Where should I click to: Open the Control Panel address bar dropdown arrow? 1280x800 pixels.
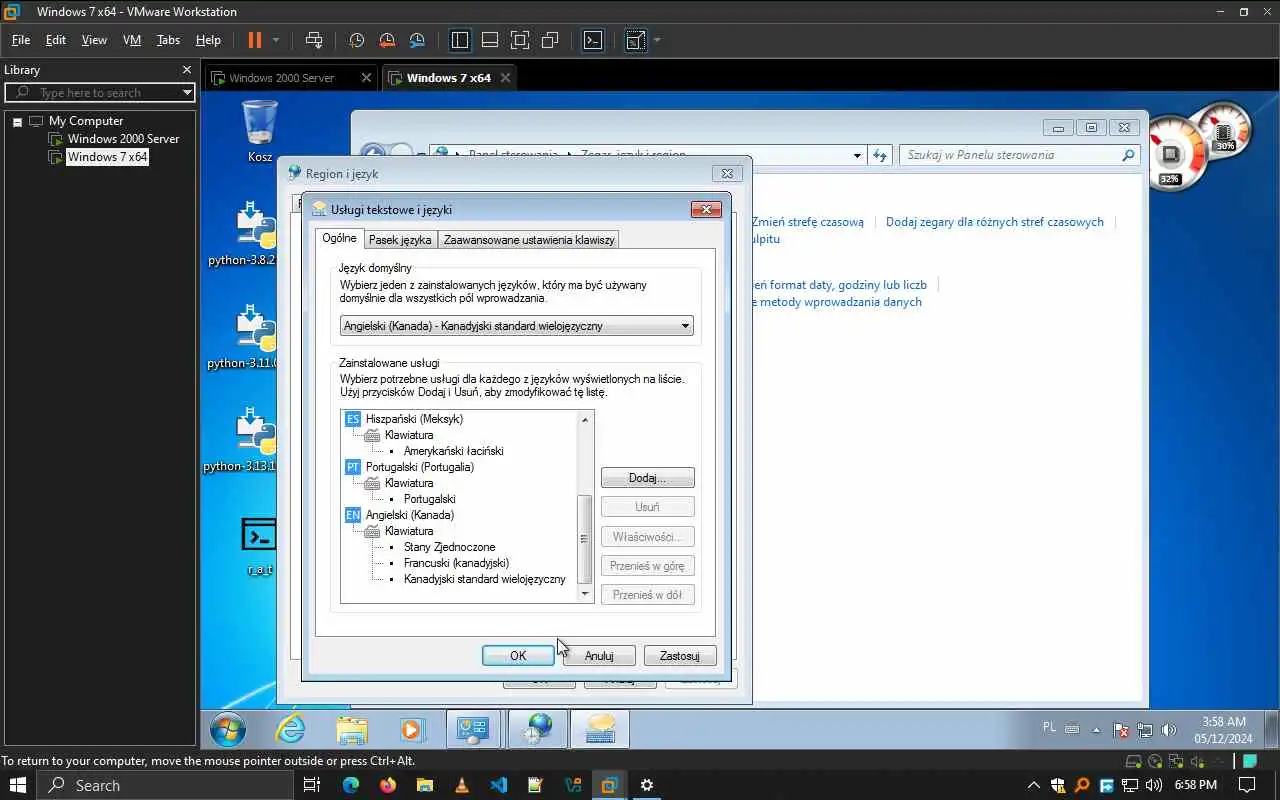857,155
